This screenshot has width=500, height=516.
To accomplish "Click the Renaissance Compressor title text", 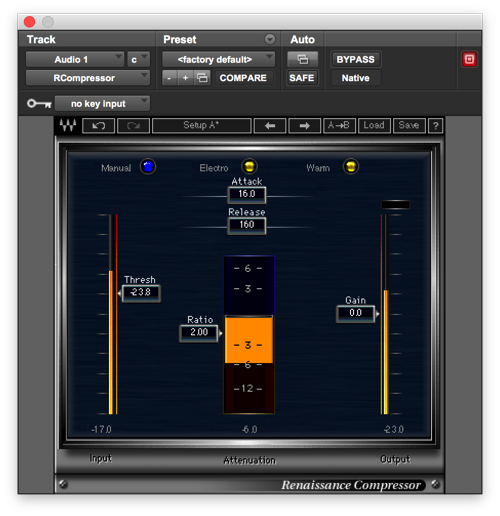I will [351, 485].
